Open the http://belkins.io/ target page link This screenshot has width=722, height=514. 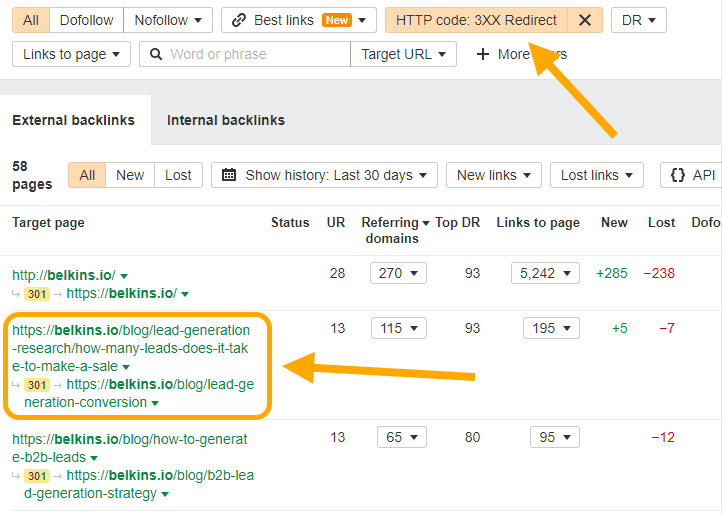coord(63,275)
